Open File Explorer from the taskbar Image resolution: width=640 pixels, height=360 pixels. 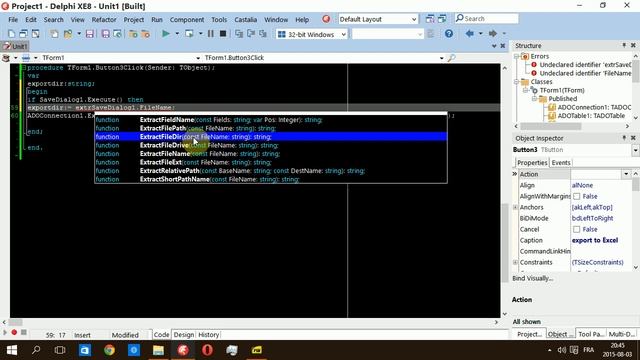[x=158, y=350]
